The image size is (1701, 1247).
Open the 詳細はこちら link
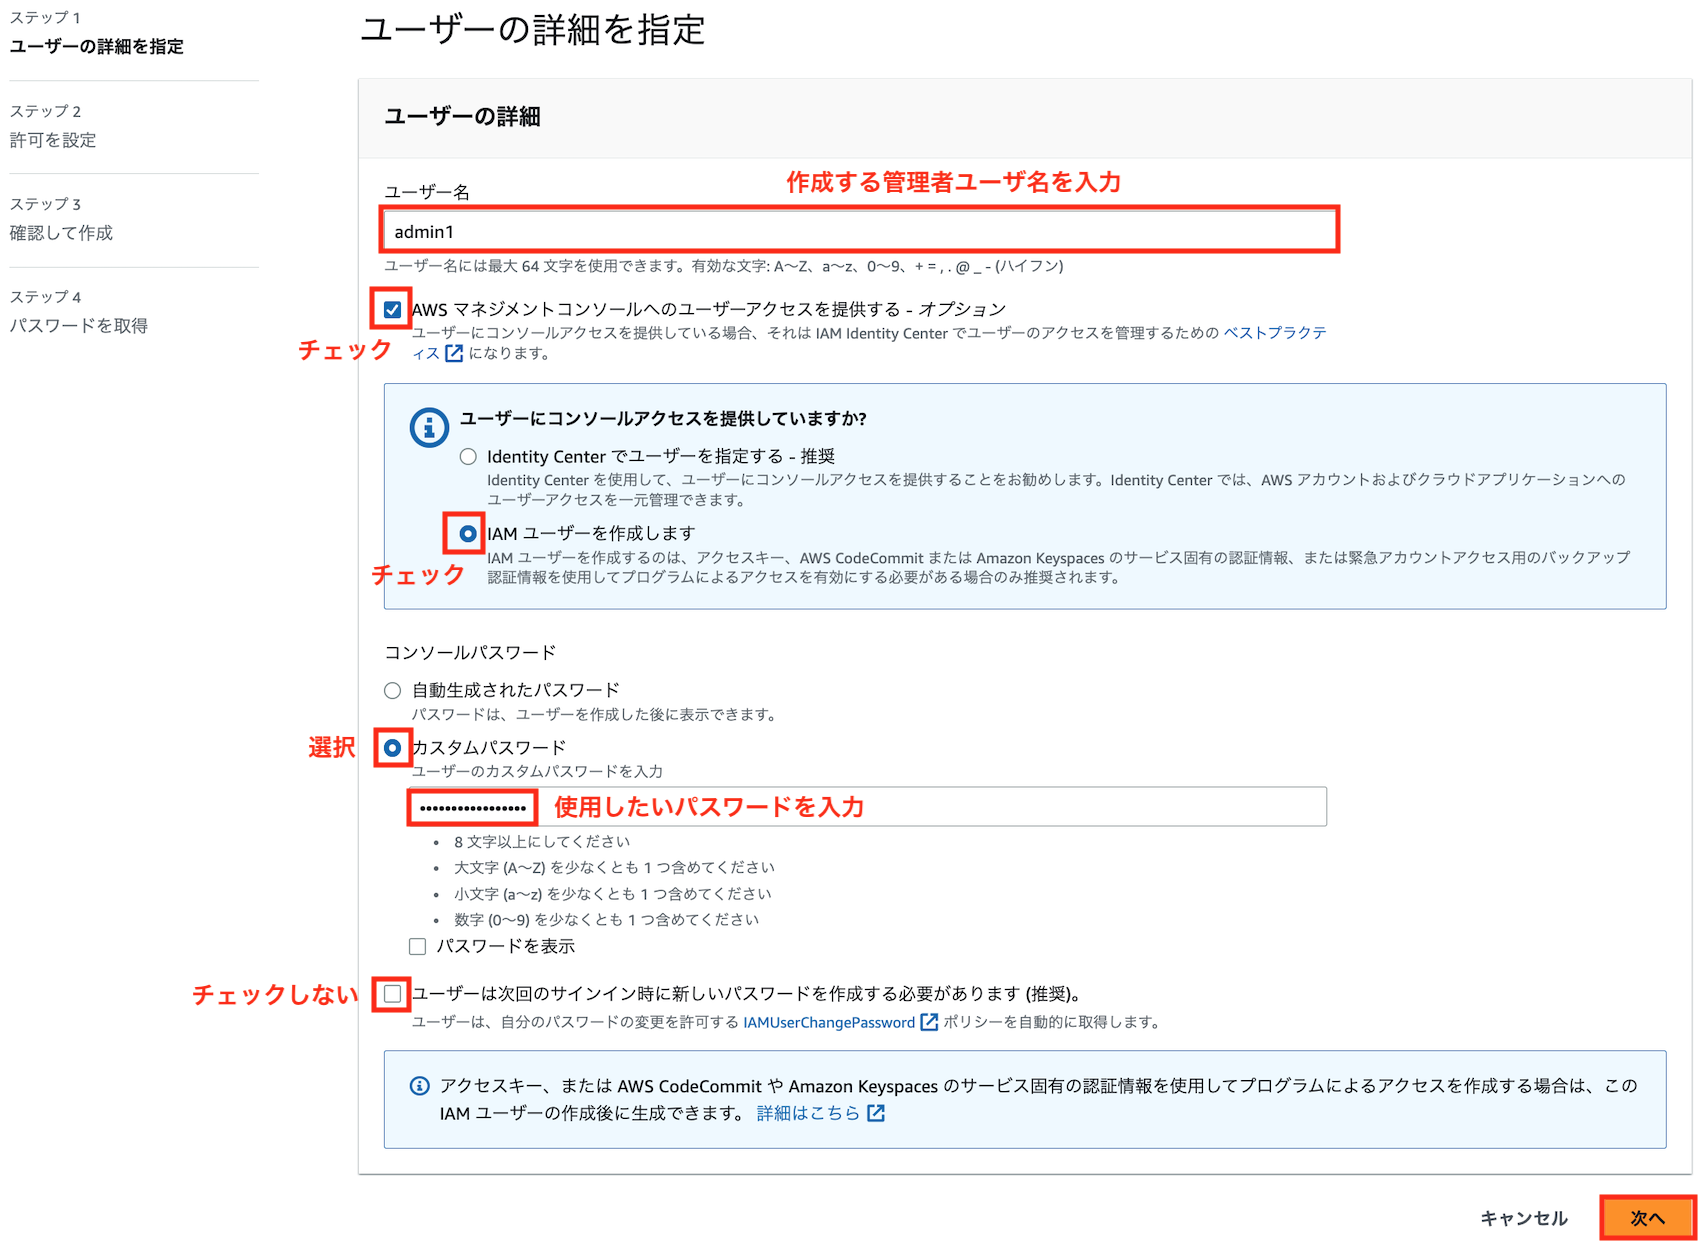coord(808,1113)
